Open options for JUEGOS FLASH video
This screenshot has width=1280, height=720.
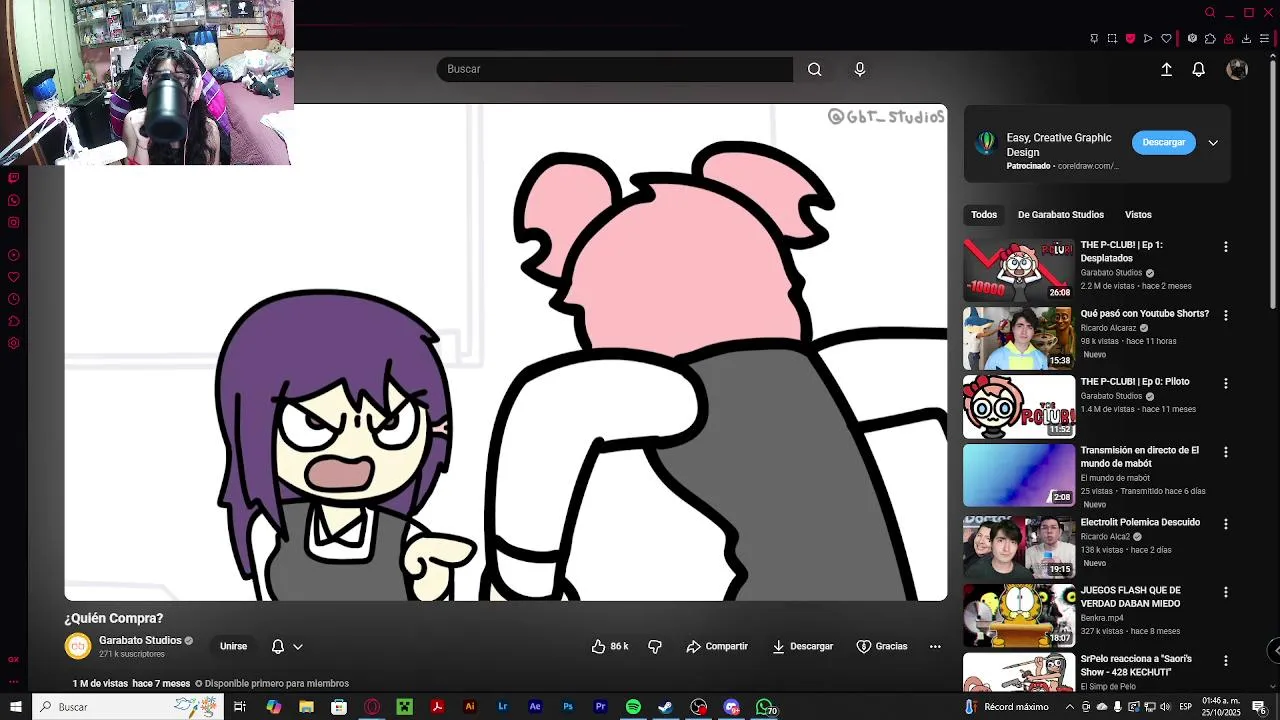[x=1226, y=592]
